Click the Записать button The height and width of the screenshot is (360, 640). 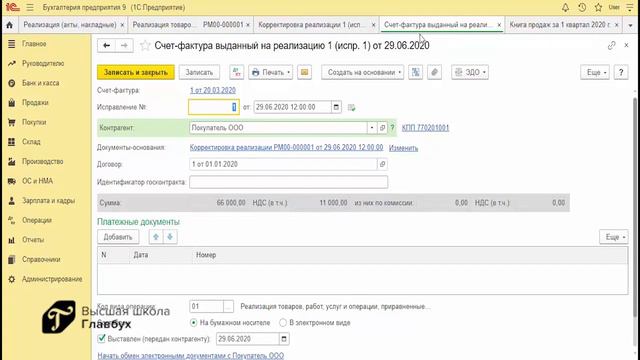[199, 72]
